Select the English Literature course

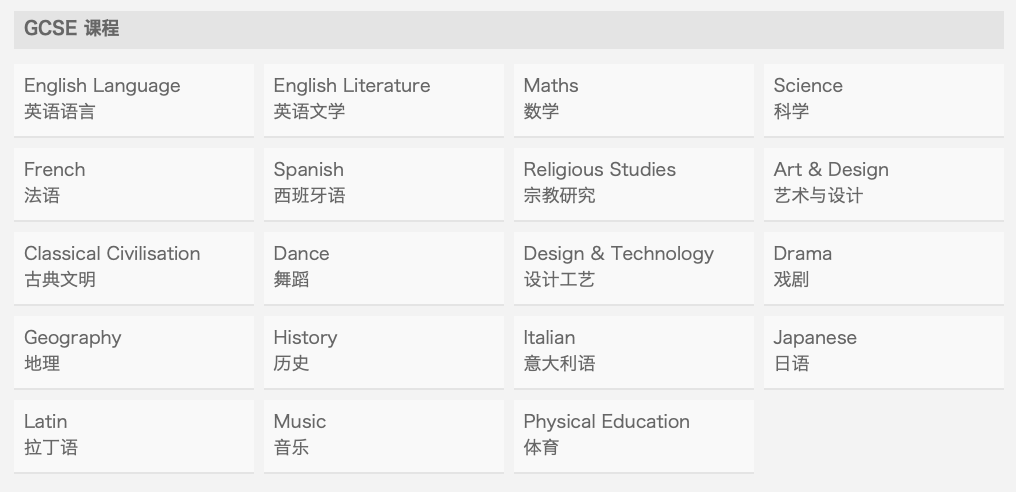(x=384, y=100)
